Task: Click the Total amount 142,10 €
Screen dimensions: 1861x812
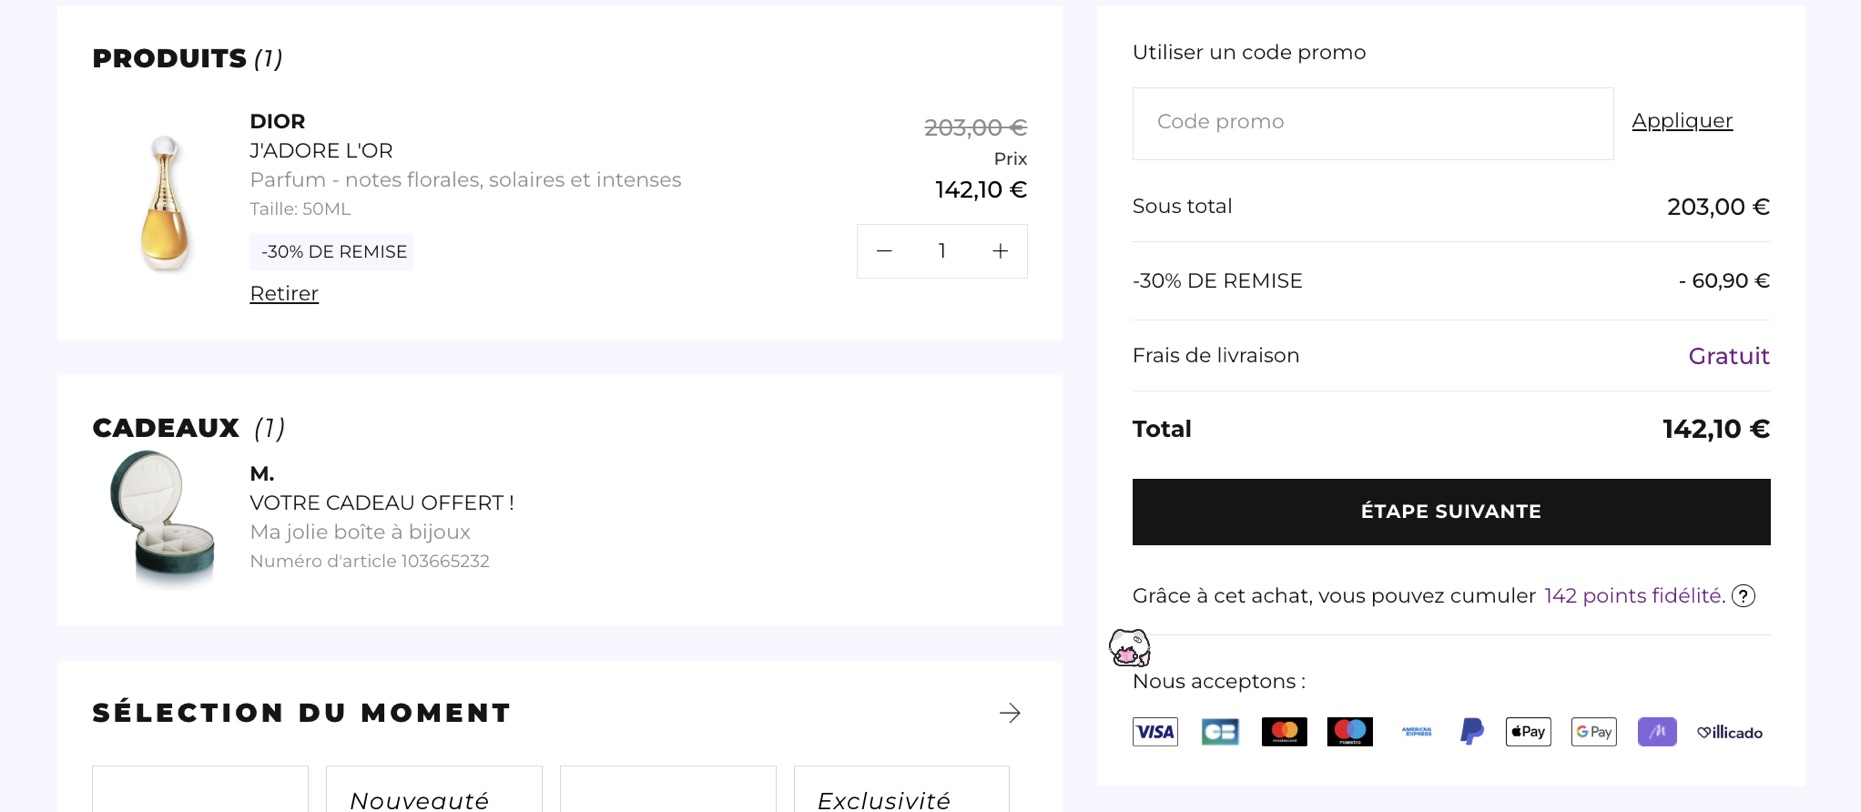Action: (1716, 429)
